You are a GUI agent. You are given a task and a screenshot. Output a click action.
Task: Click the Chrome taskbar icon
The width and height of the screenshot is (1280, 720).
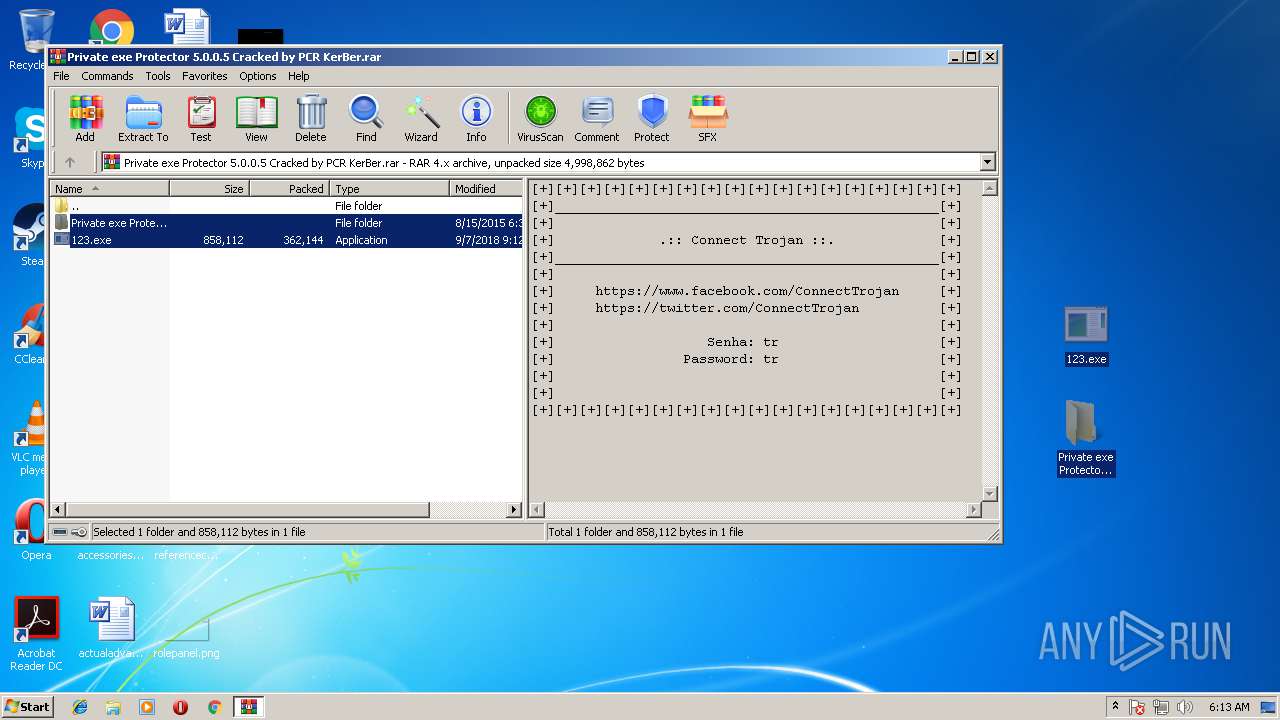click(214, 707)
